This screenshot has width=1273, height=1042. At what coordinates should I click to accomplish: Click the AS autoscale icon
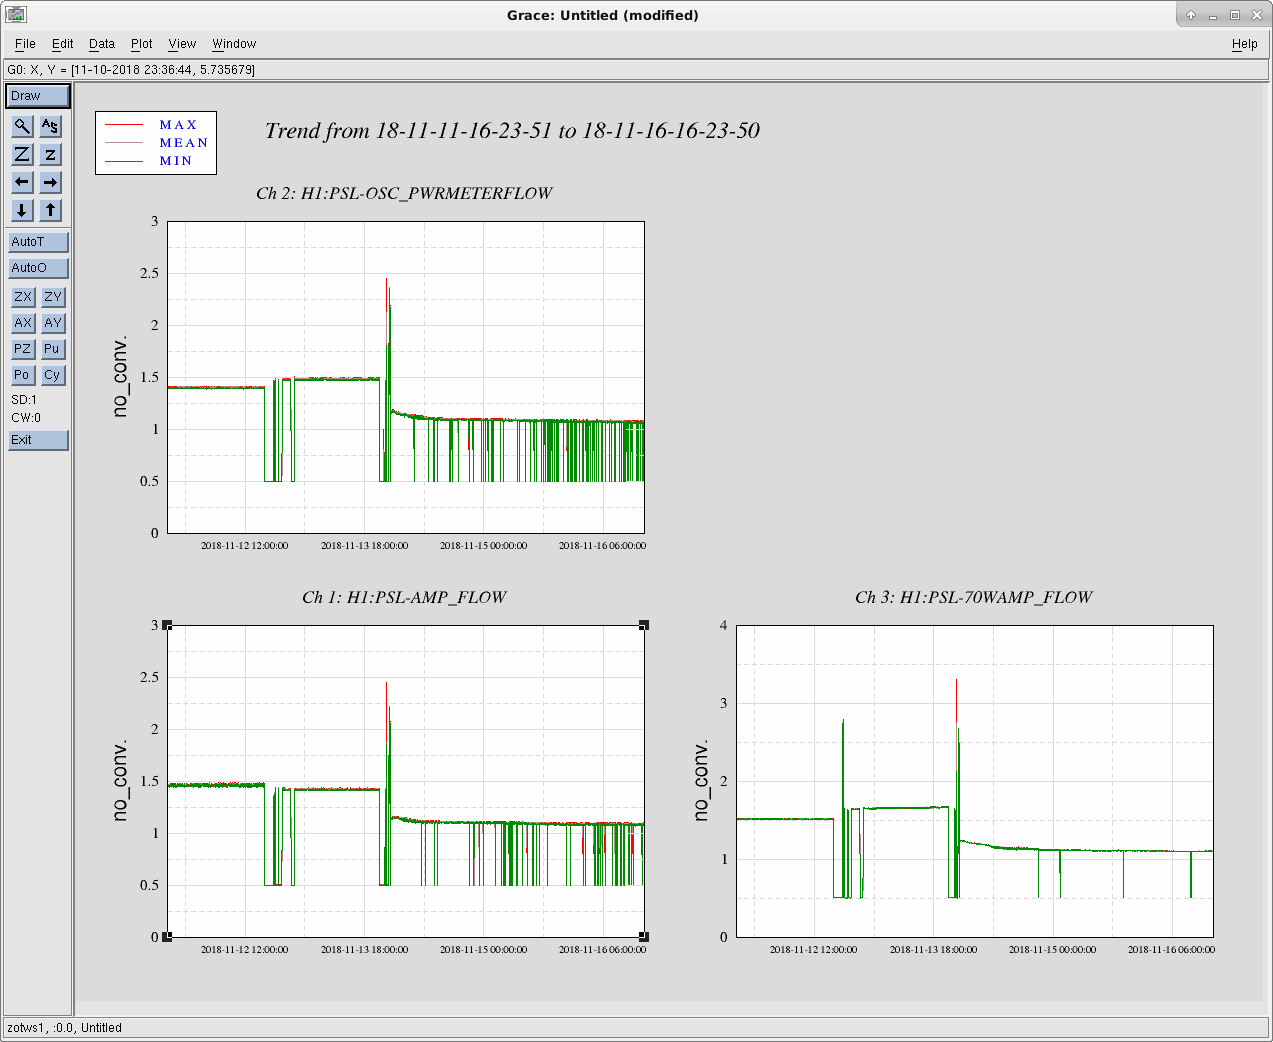pos(50,126)
